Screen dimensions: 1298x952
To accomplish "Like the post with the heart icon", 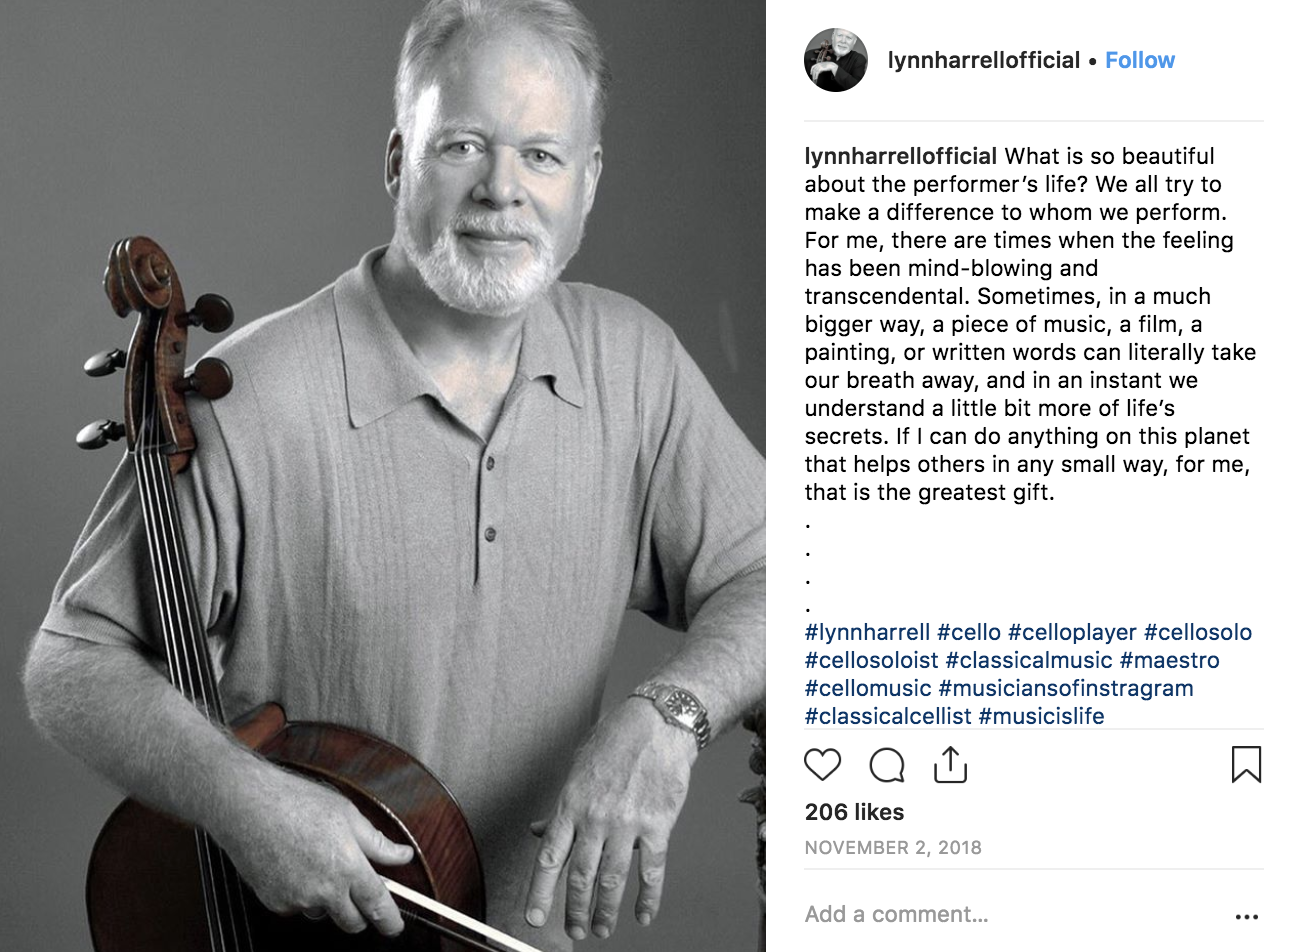I will click(822, 765).
